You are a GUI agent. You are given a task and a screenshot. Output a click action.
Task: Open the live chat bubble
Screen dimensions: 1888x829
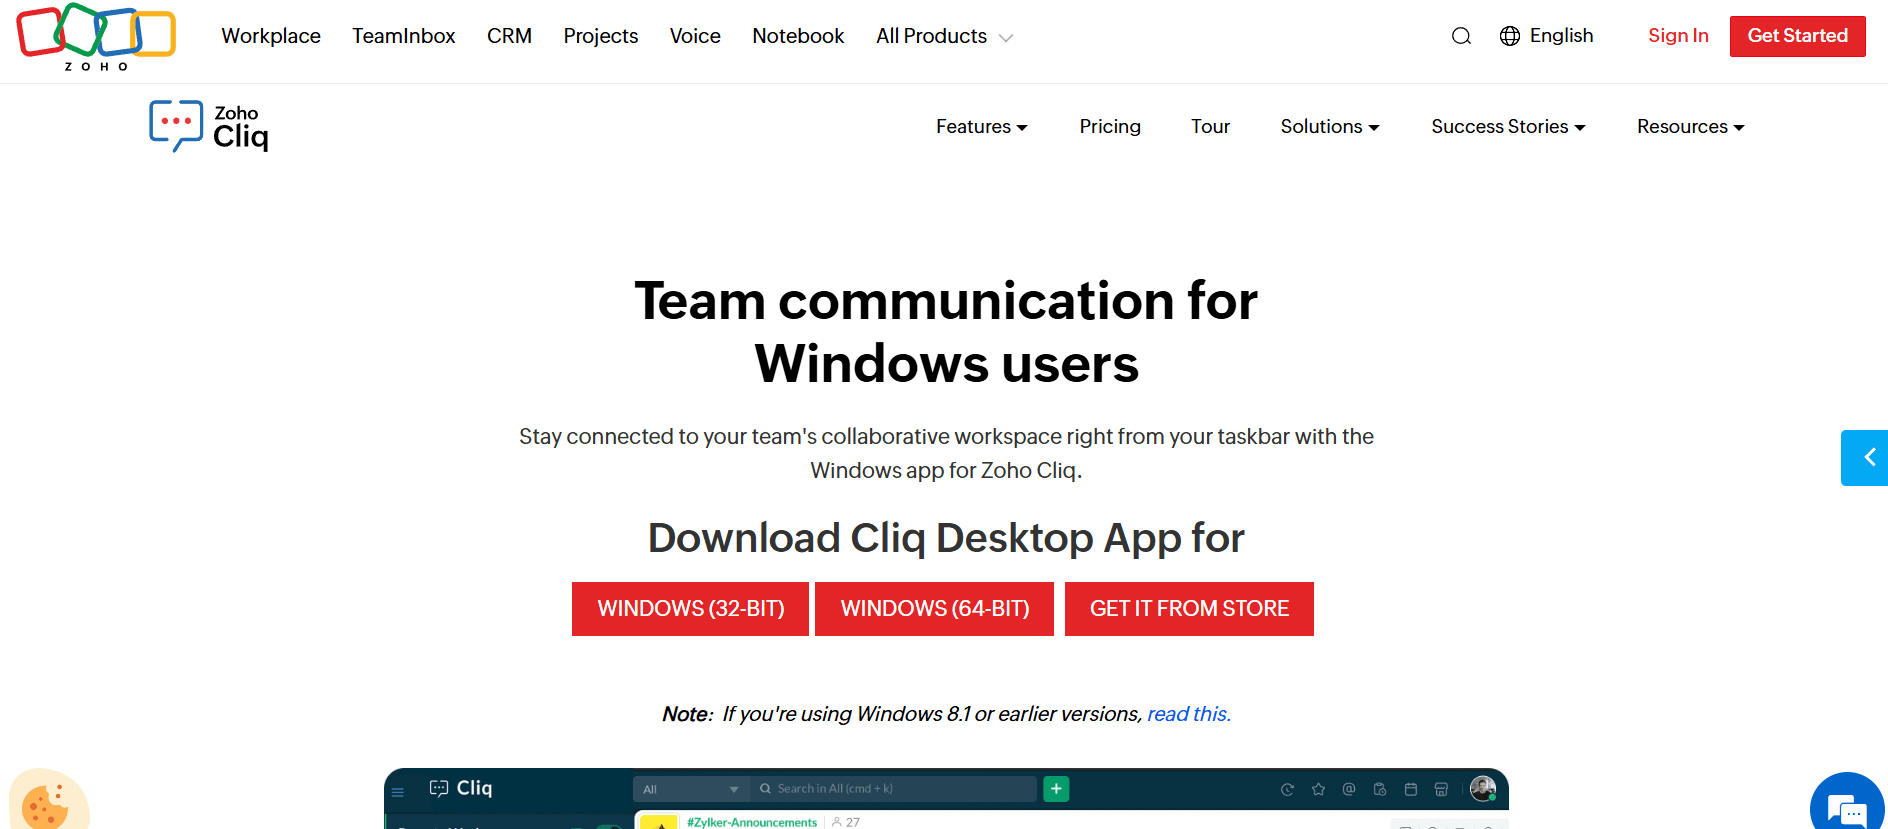pyautogui.click(x=1847, y=803)
